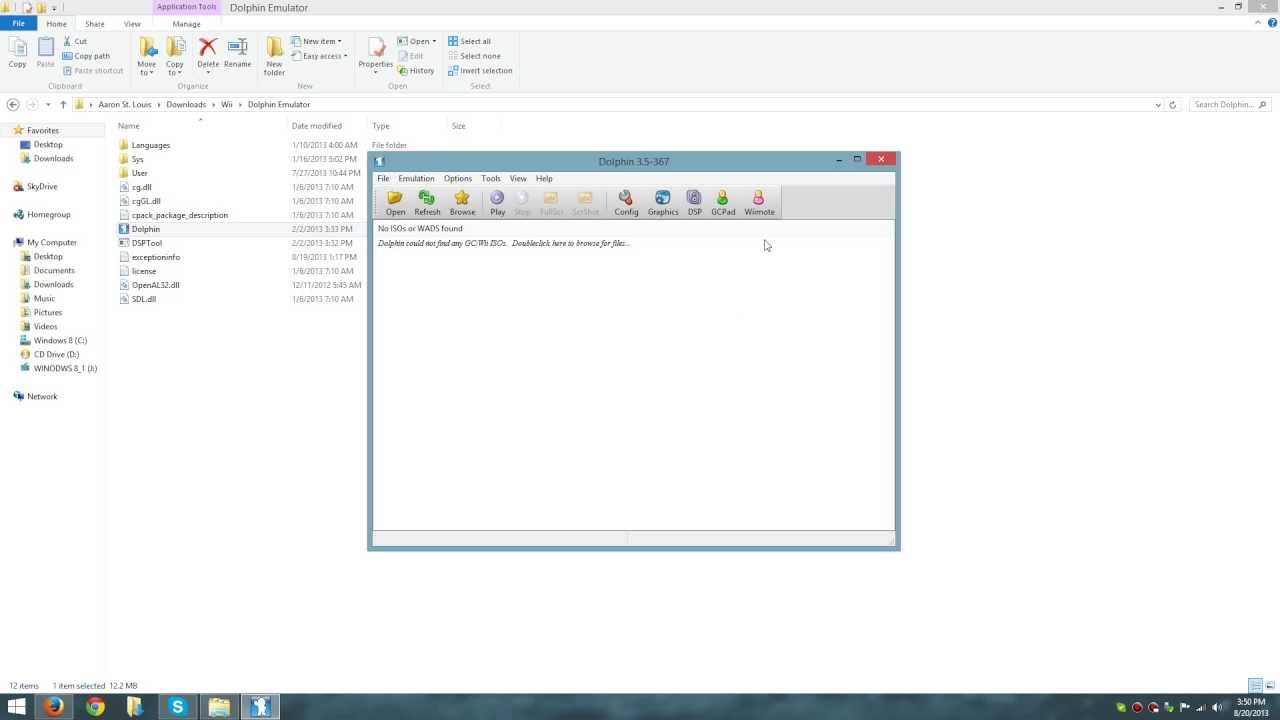The width and height of the screenshot is (1280, 720).
Task: Go back with Explorer back arrow
Action: [x=13, y=104]
